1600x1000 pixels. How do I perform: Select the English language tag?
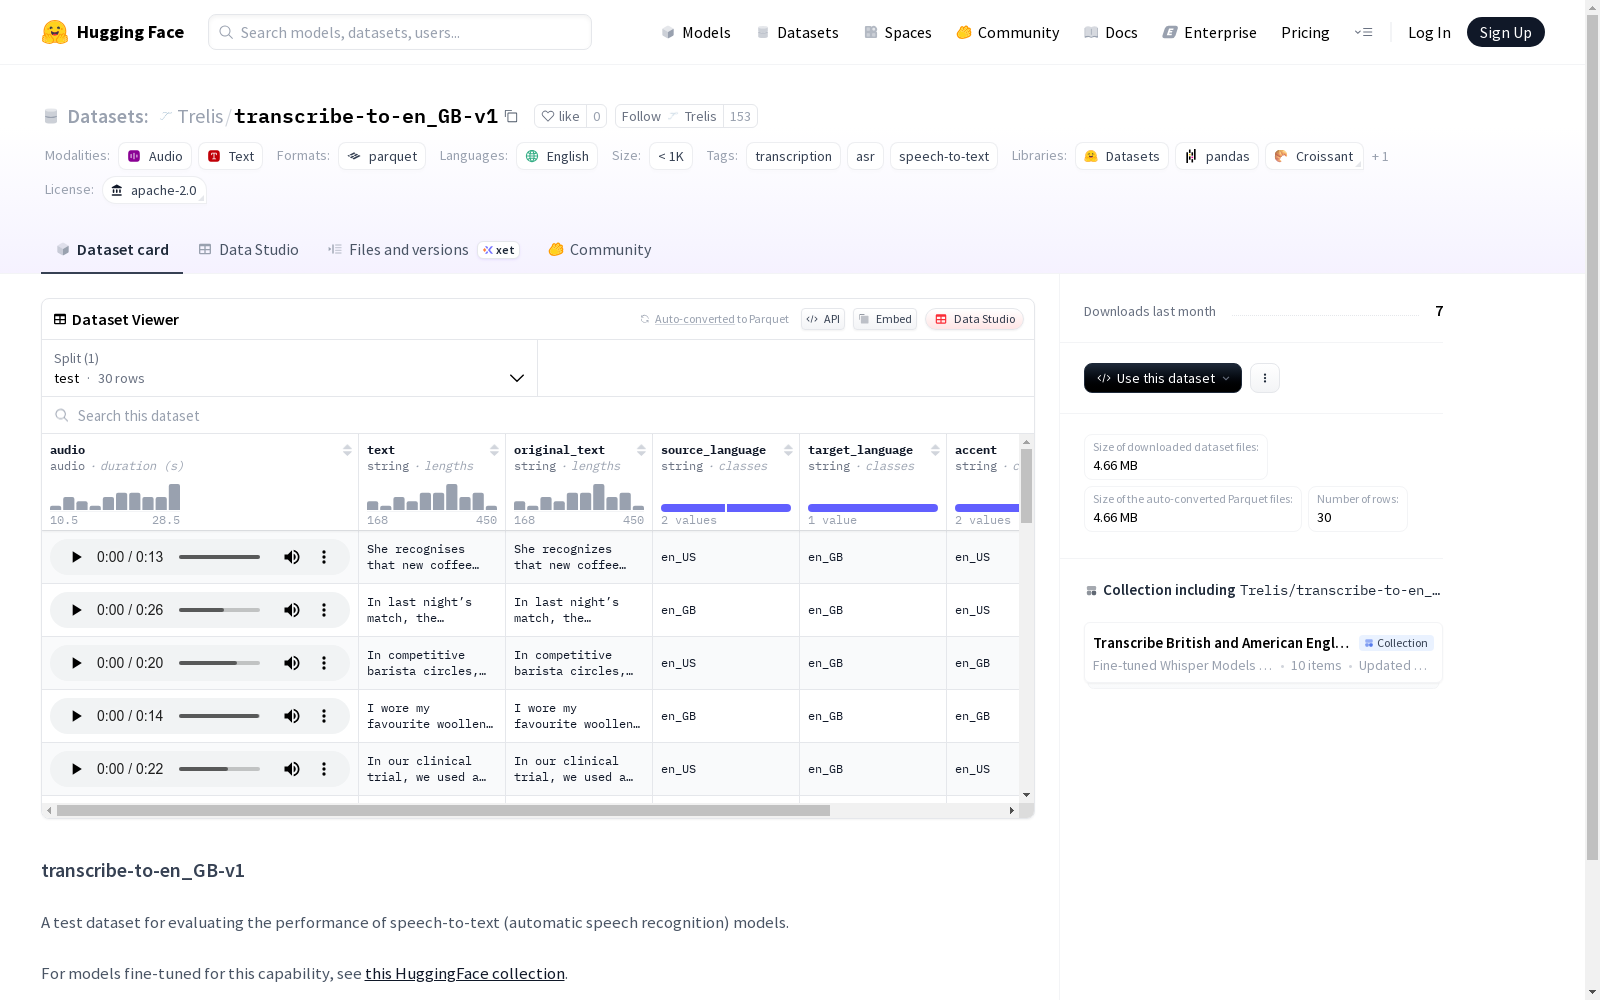[x=557, y=156]
